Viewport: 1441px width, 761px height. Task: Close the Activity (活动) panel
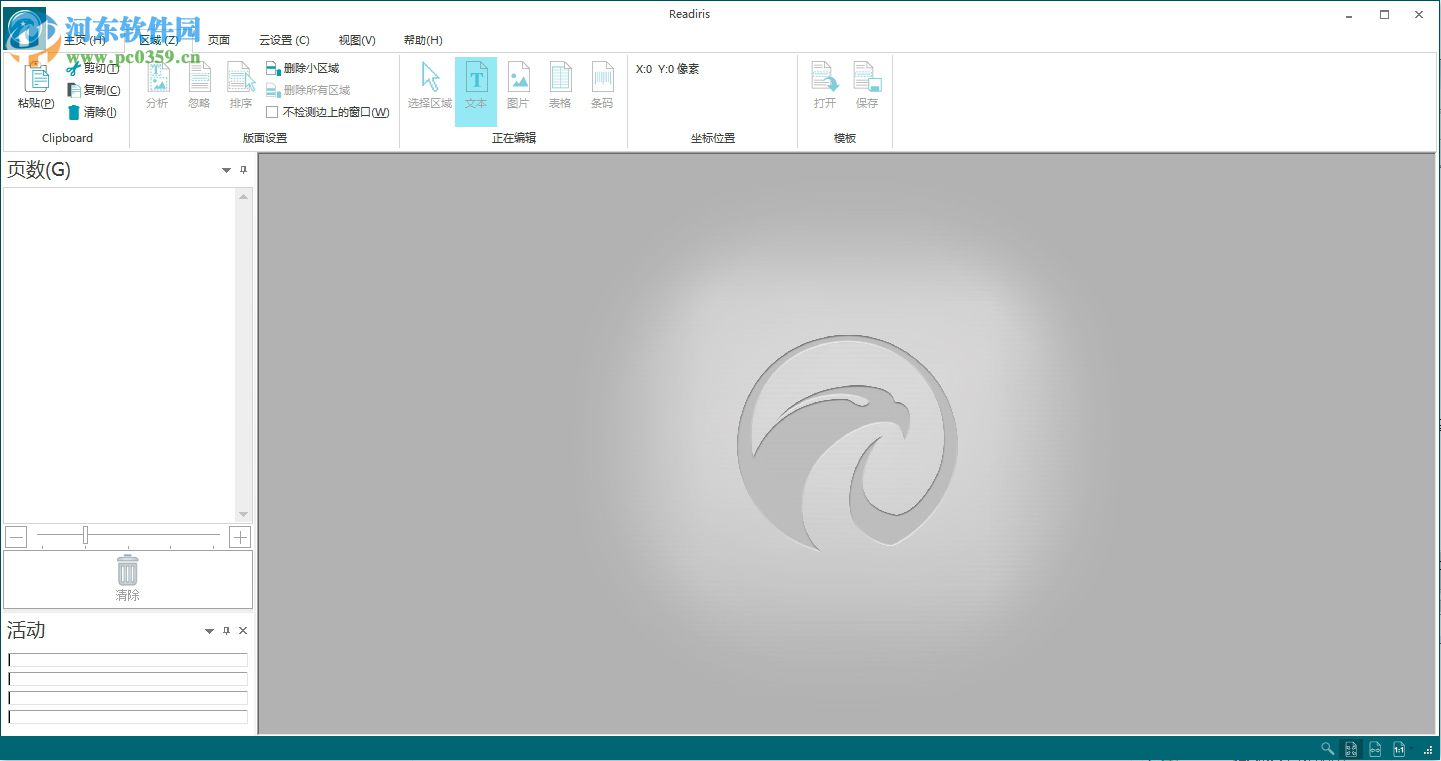243,631
